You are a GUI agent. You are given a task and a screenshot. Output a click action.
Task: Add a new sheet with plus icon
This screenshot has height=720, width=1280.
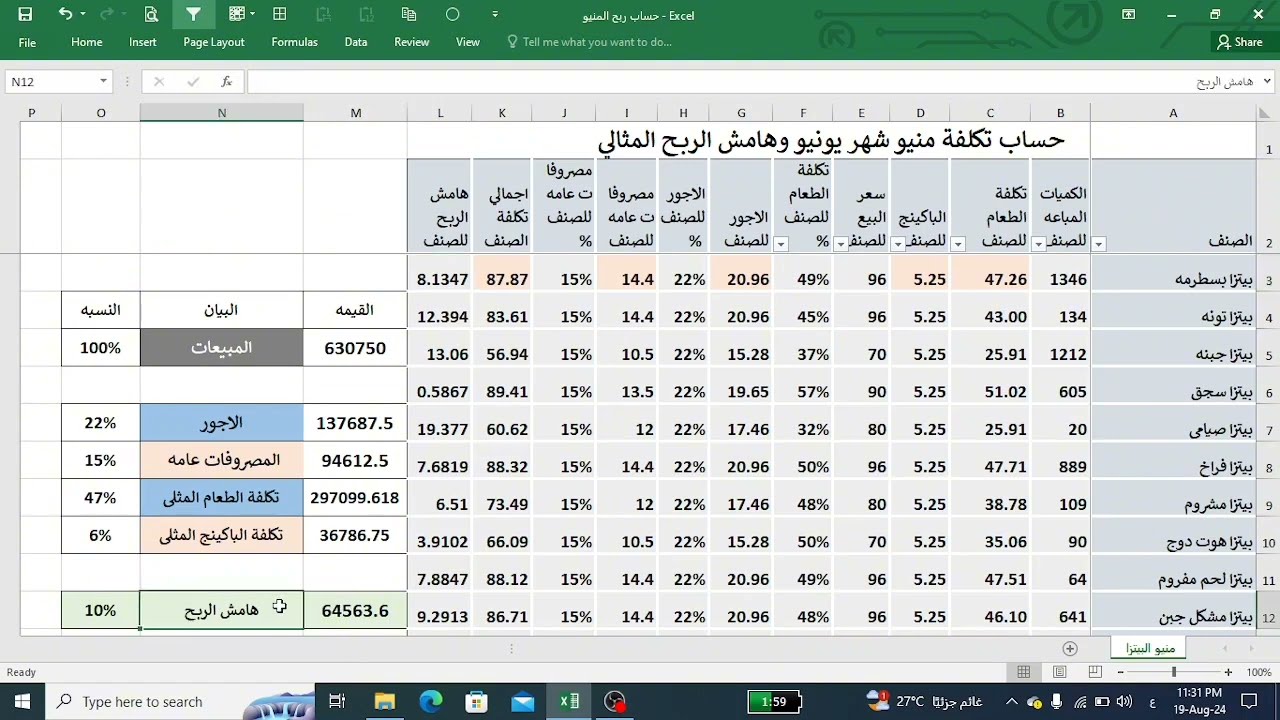(1070, 648)
